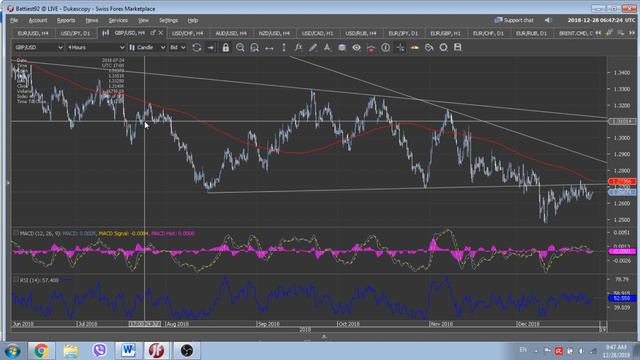Toggle the padlock lock icon in toolbar
The width and height of the screenshot is (640, 360).
pyautogui.click(x=225, y=47)
